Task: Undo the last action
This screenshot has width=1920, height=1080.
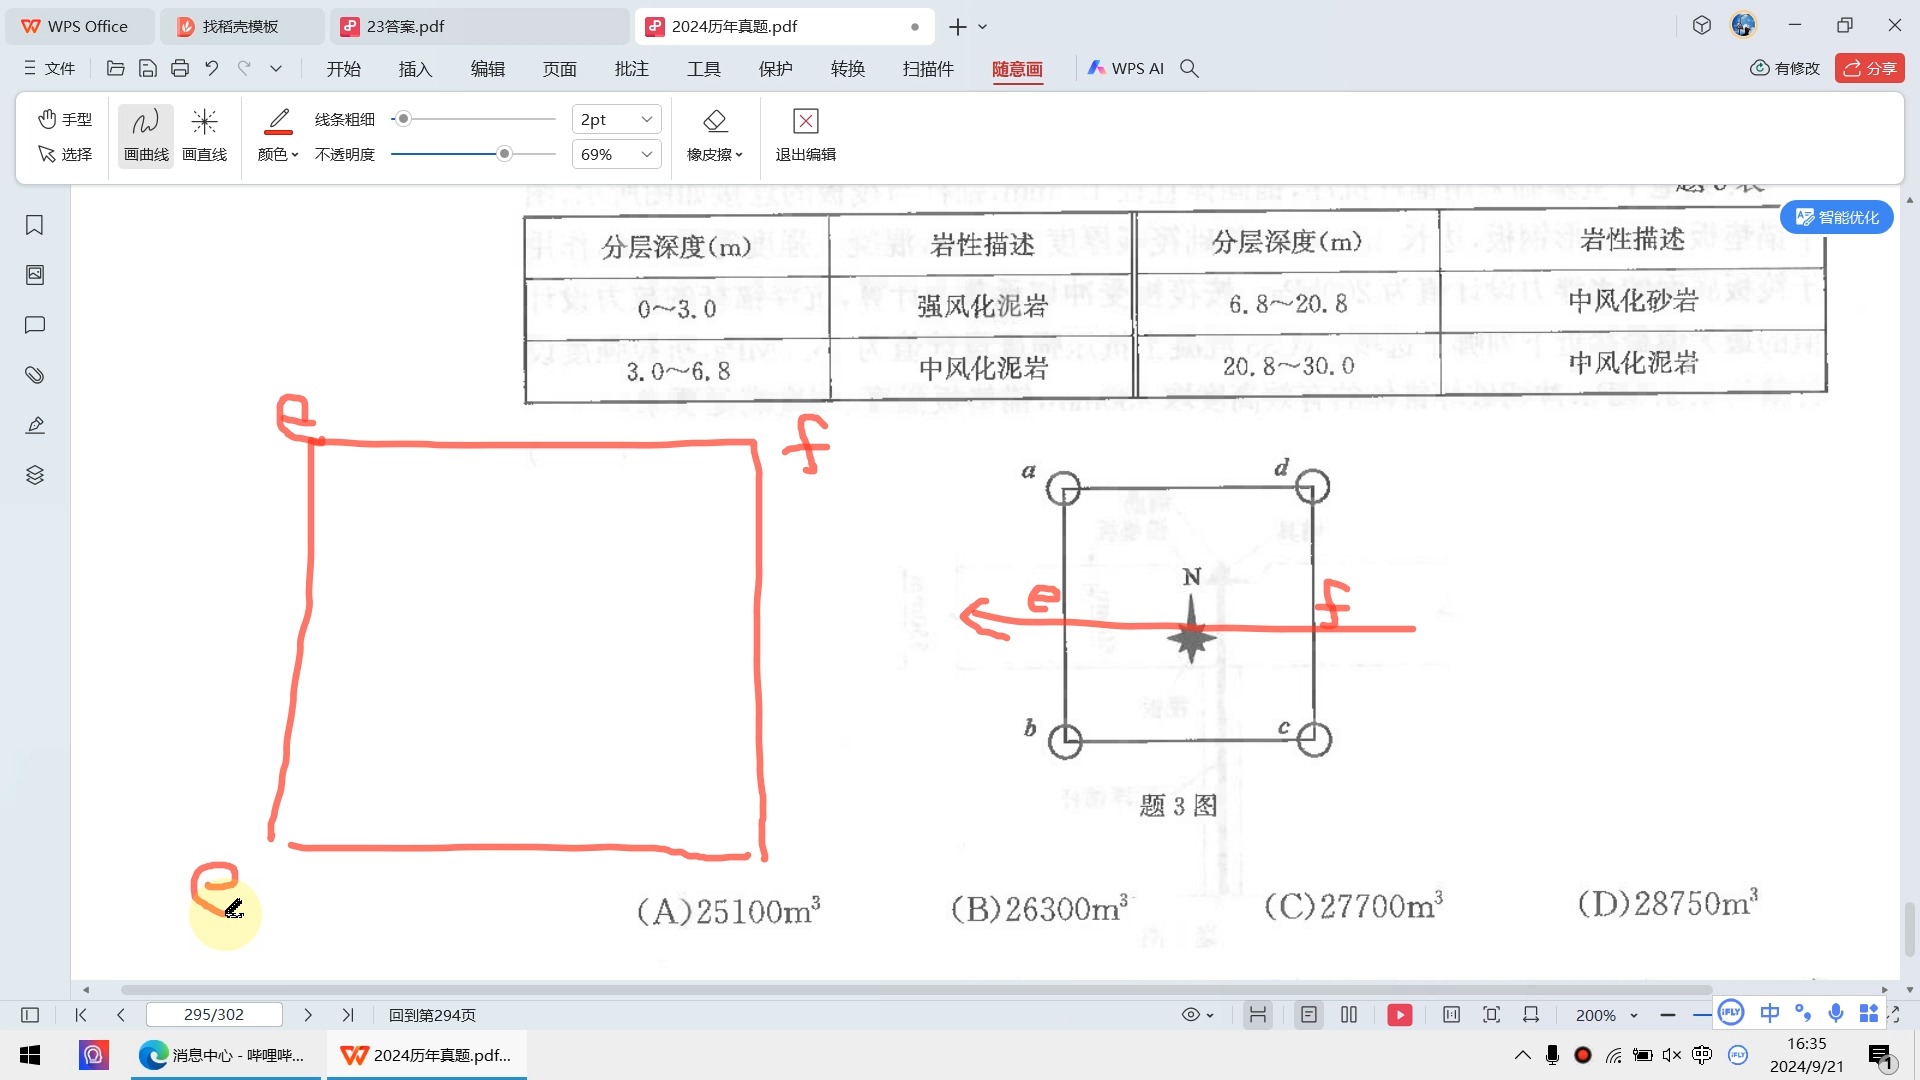Action: click(x=212, y=68)
